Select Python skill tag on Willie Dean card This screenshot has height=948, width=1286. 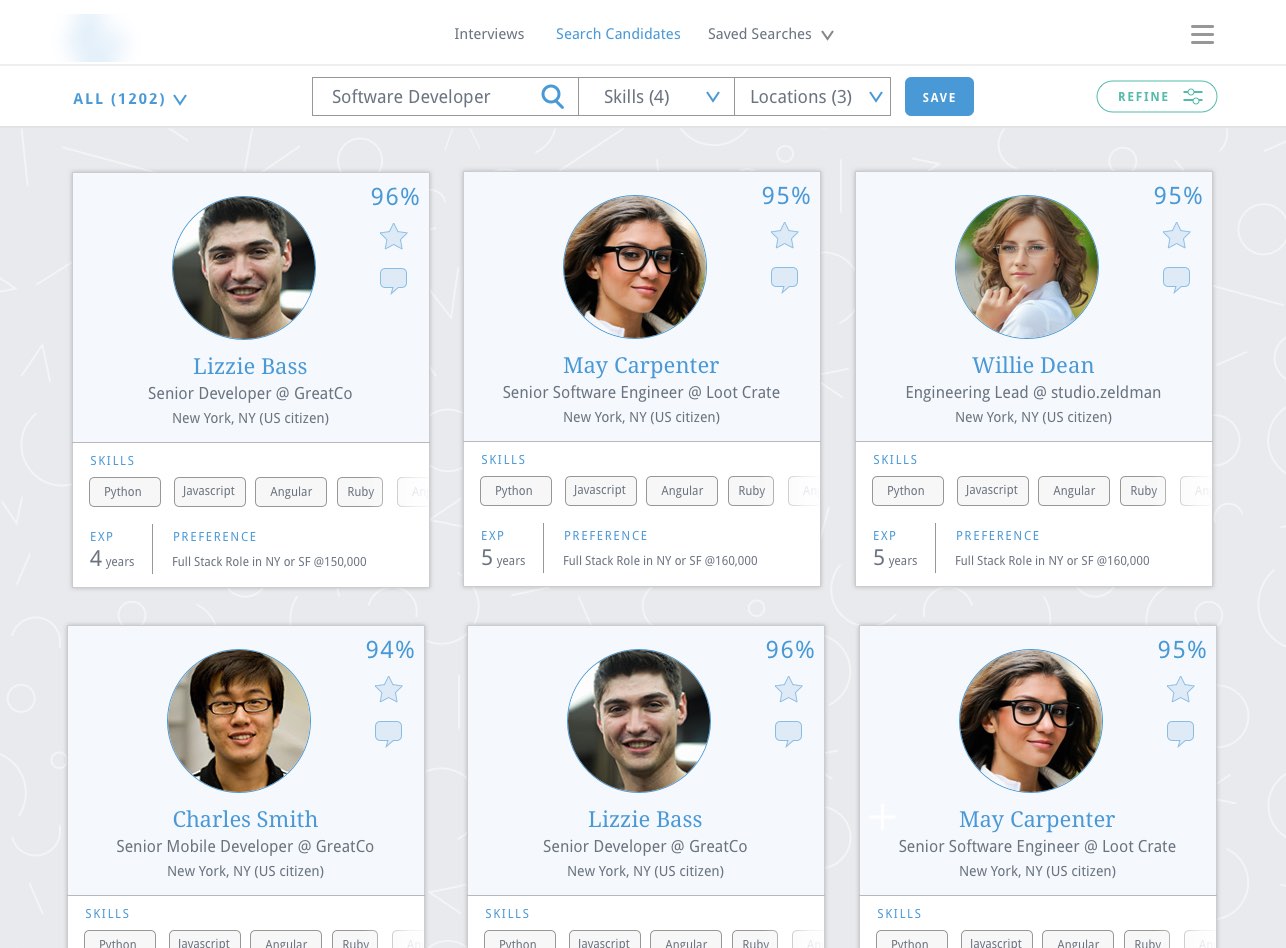(x=907, y=491)
